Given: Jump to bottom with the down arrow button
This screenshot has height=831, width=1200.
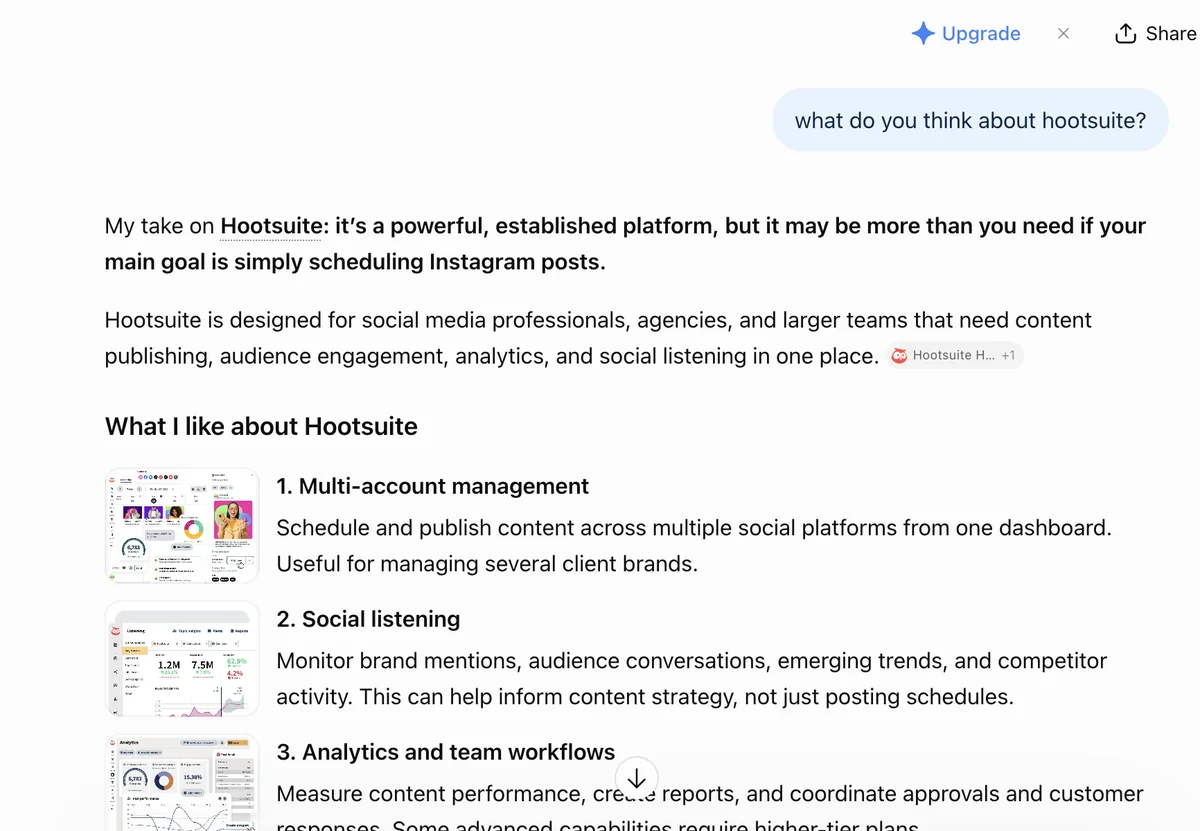Looking at the screenshot, I should 636,778.
